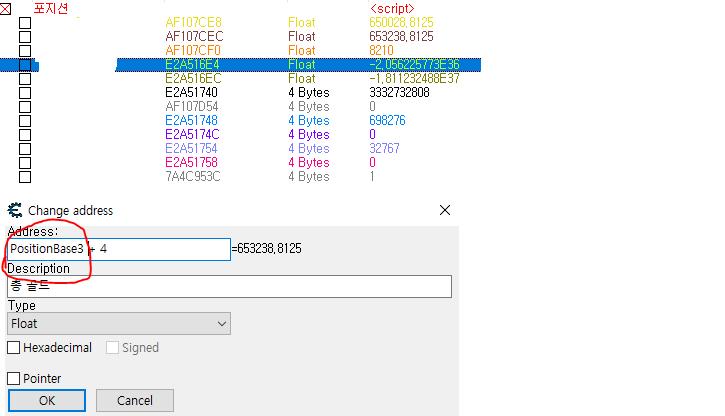Select the address entry AF107CEC
Viewport: 725px width, 416px height.
[x=194, y=37]
